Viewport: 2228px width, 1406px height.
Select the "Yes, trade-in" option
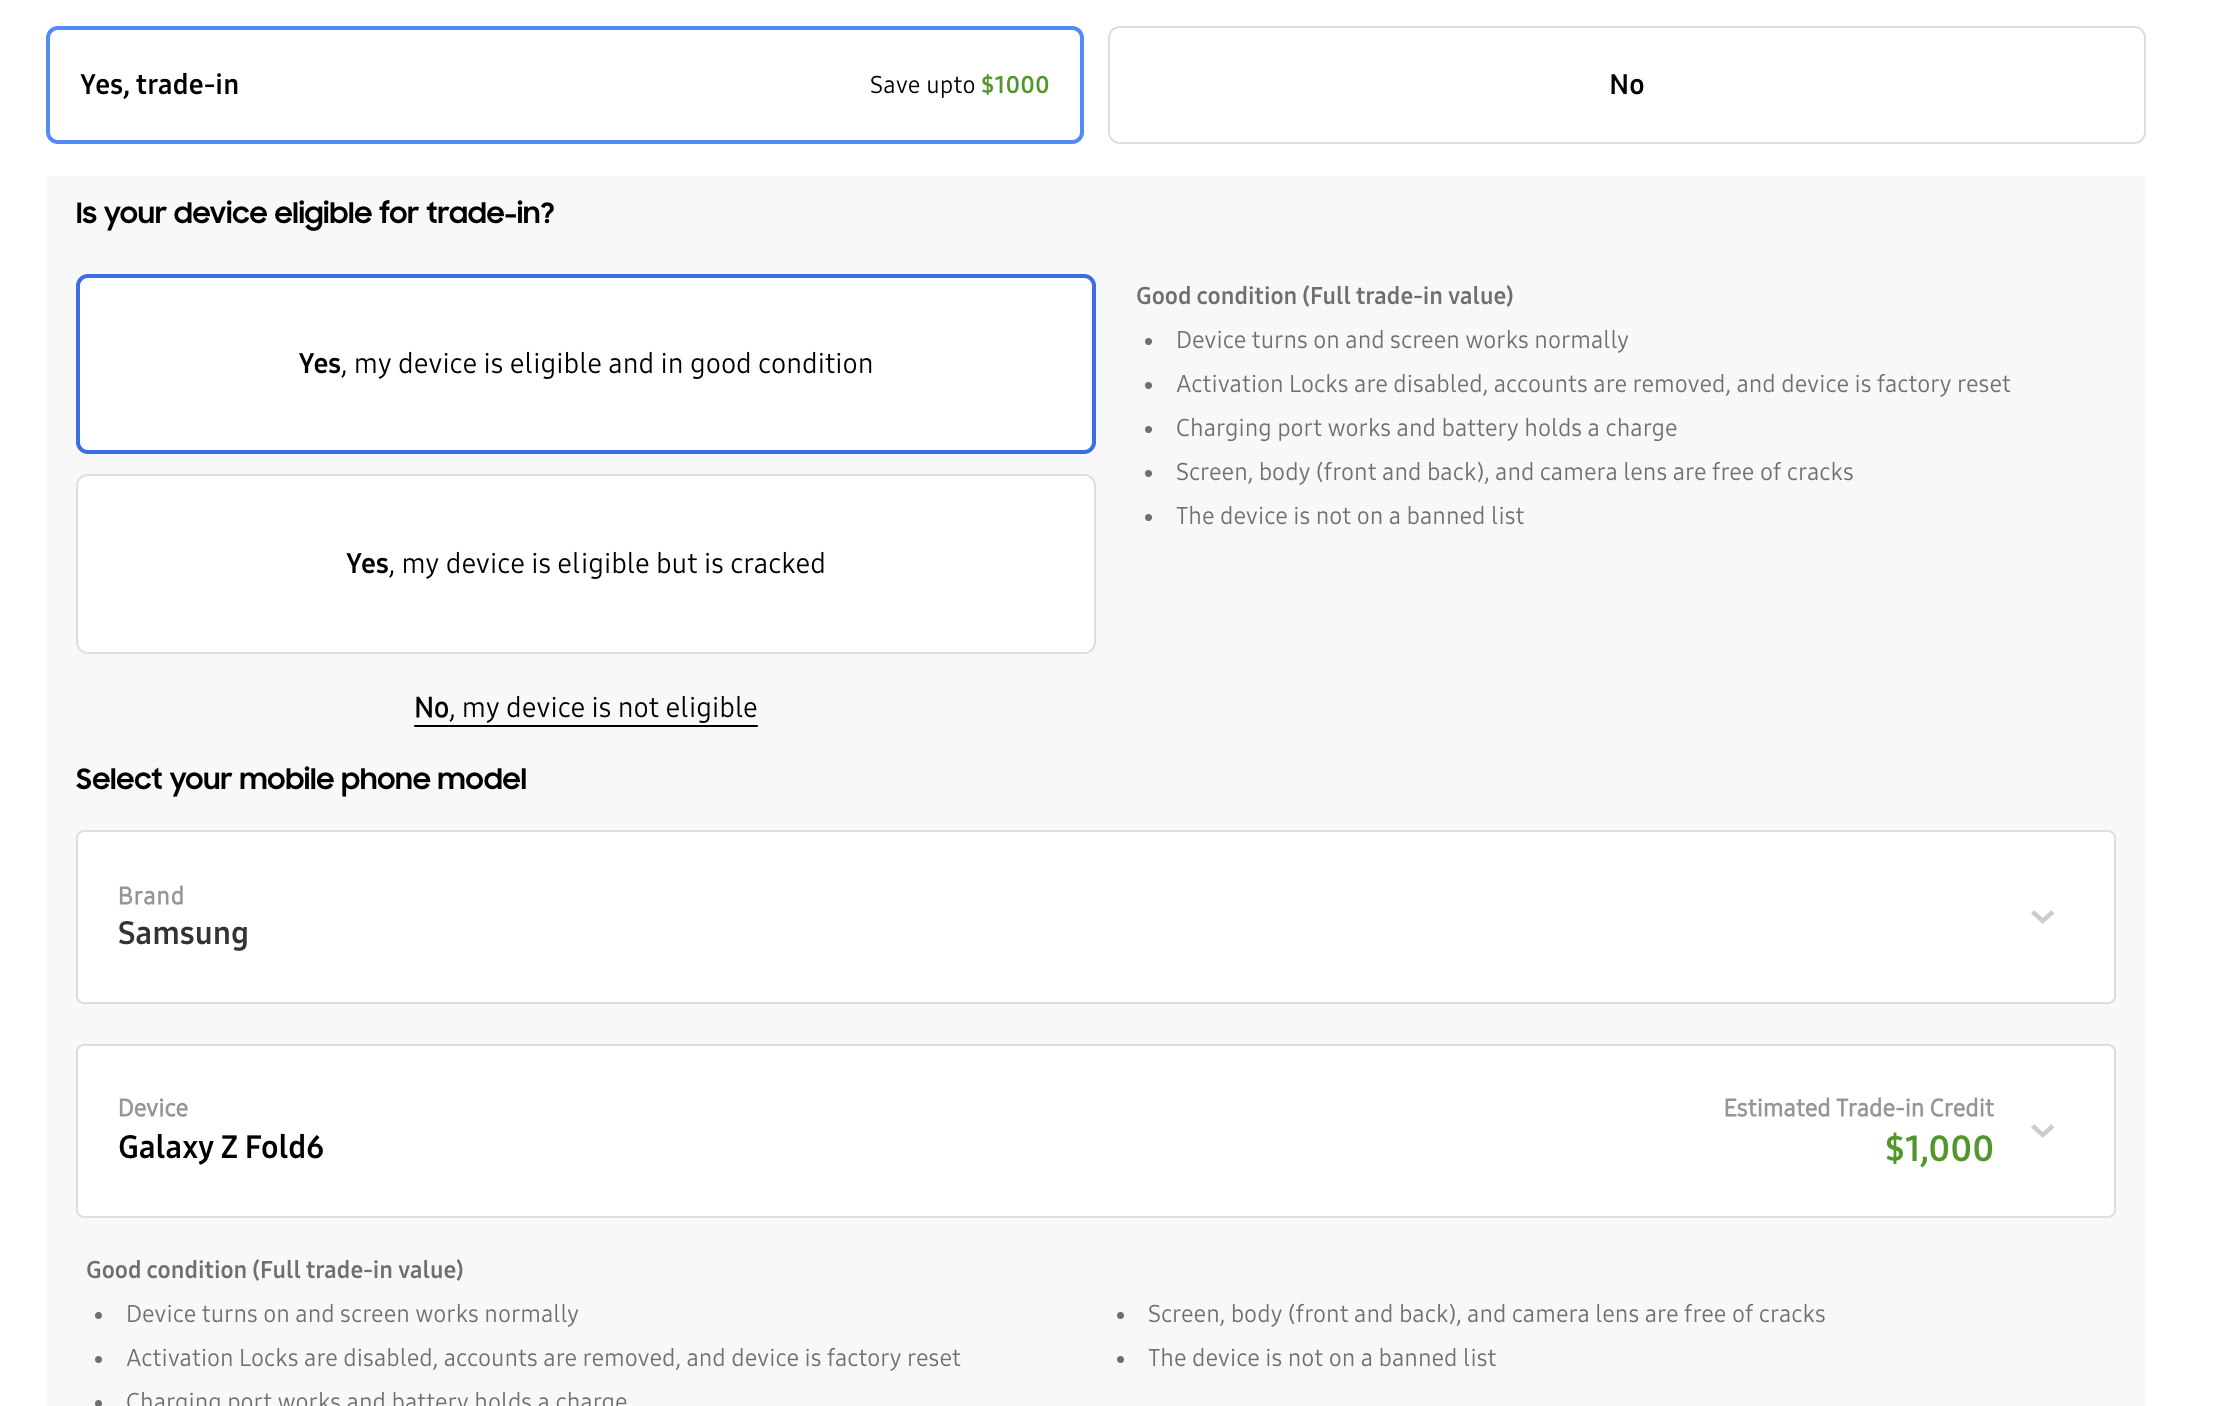(160, 85)
